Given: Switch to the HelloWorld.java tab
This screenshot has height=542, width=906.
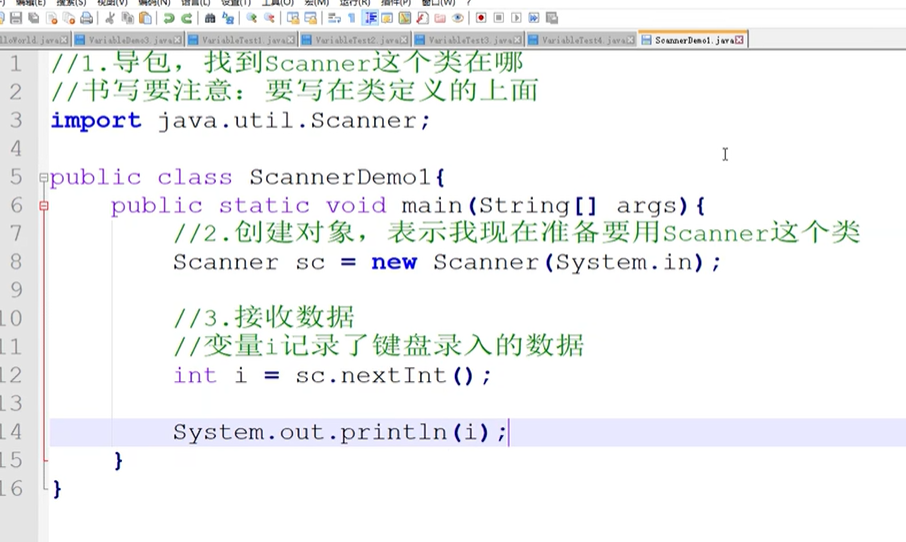Looking at the screenshot, I should 34,40.
